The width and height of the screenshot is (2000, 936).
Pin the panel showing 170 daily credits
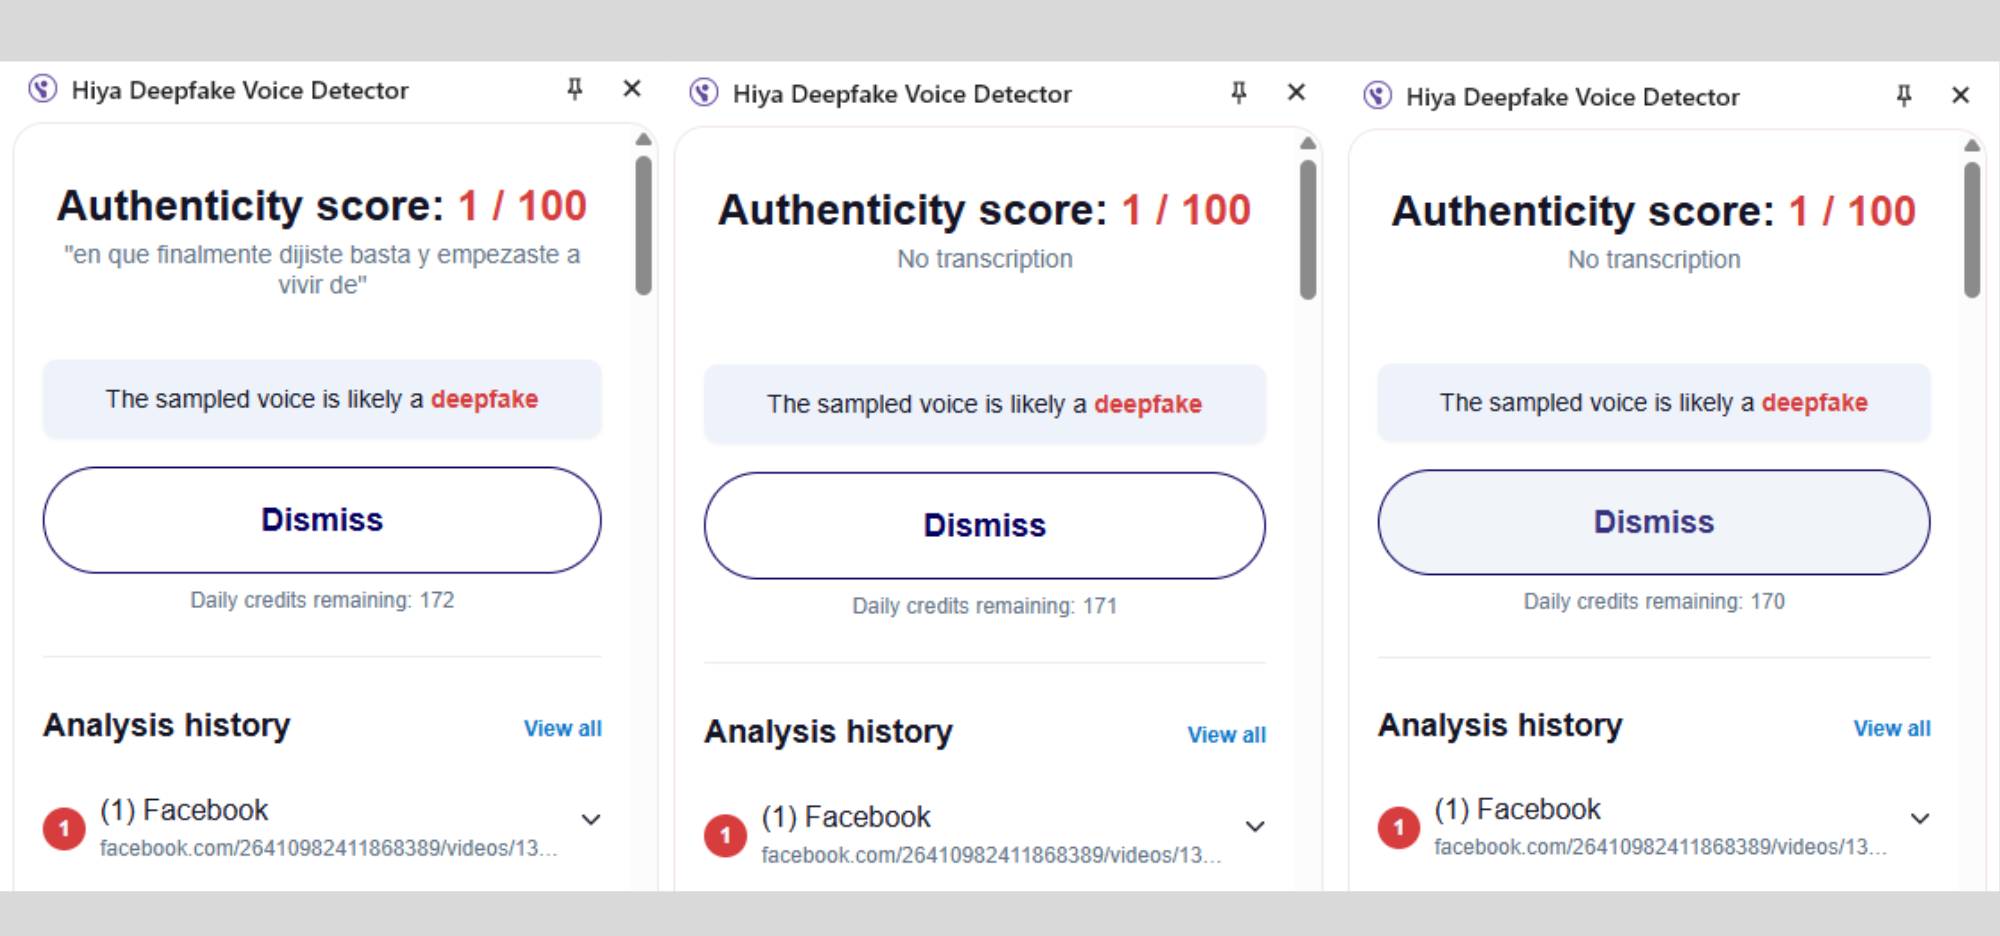pyautogui.click(x=1904, y=95)
